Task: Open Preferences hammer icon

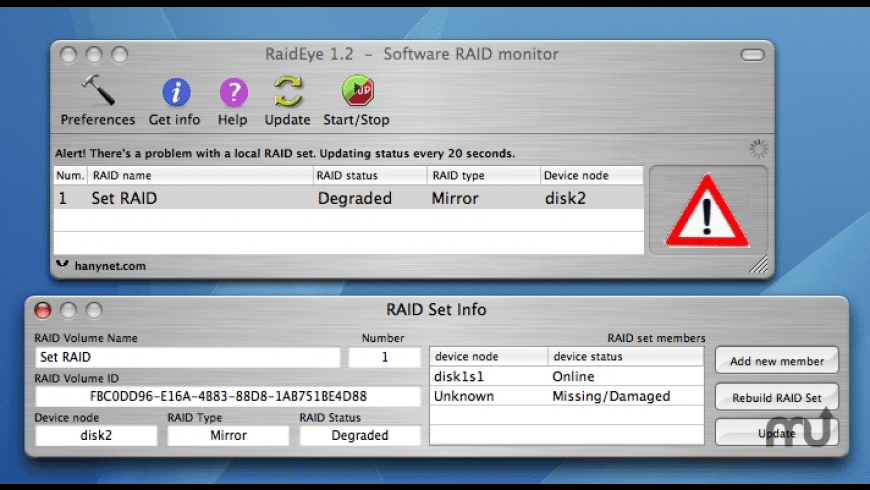Action: [x=97, y=94]
